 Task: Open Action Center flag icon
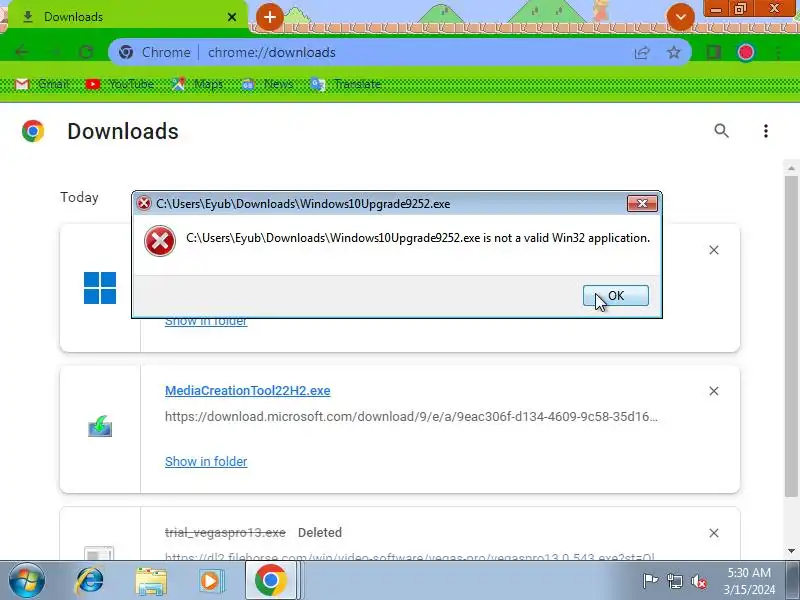pos(650,581)
